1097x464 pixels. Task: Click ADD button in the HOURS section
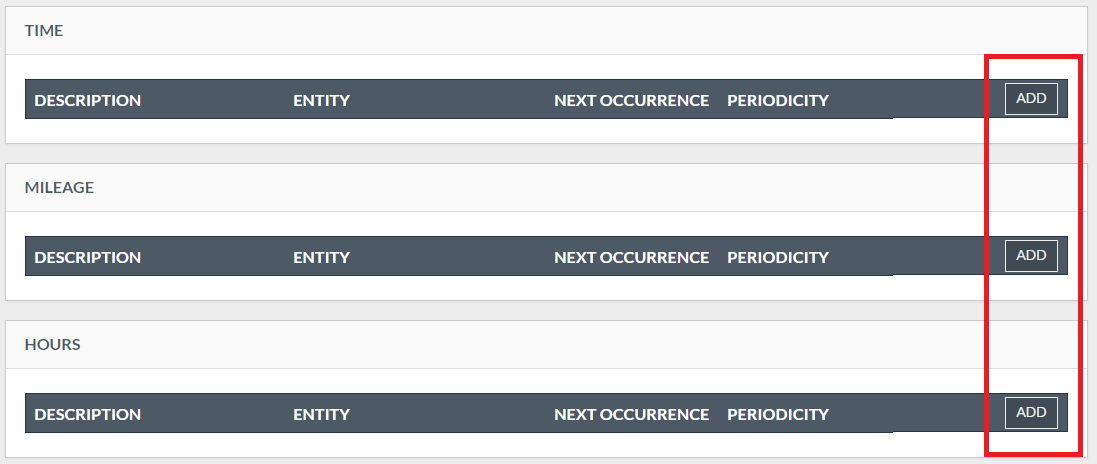click(x=1031, y=413)
